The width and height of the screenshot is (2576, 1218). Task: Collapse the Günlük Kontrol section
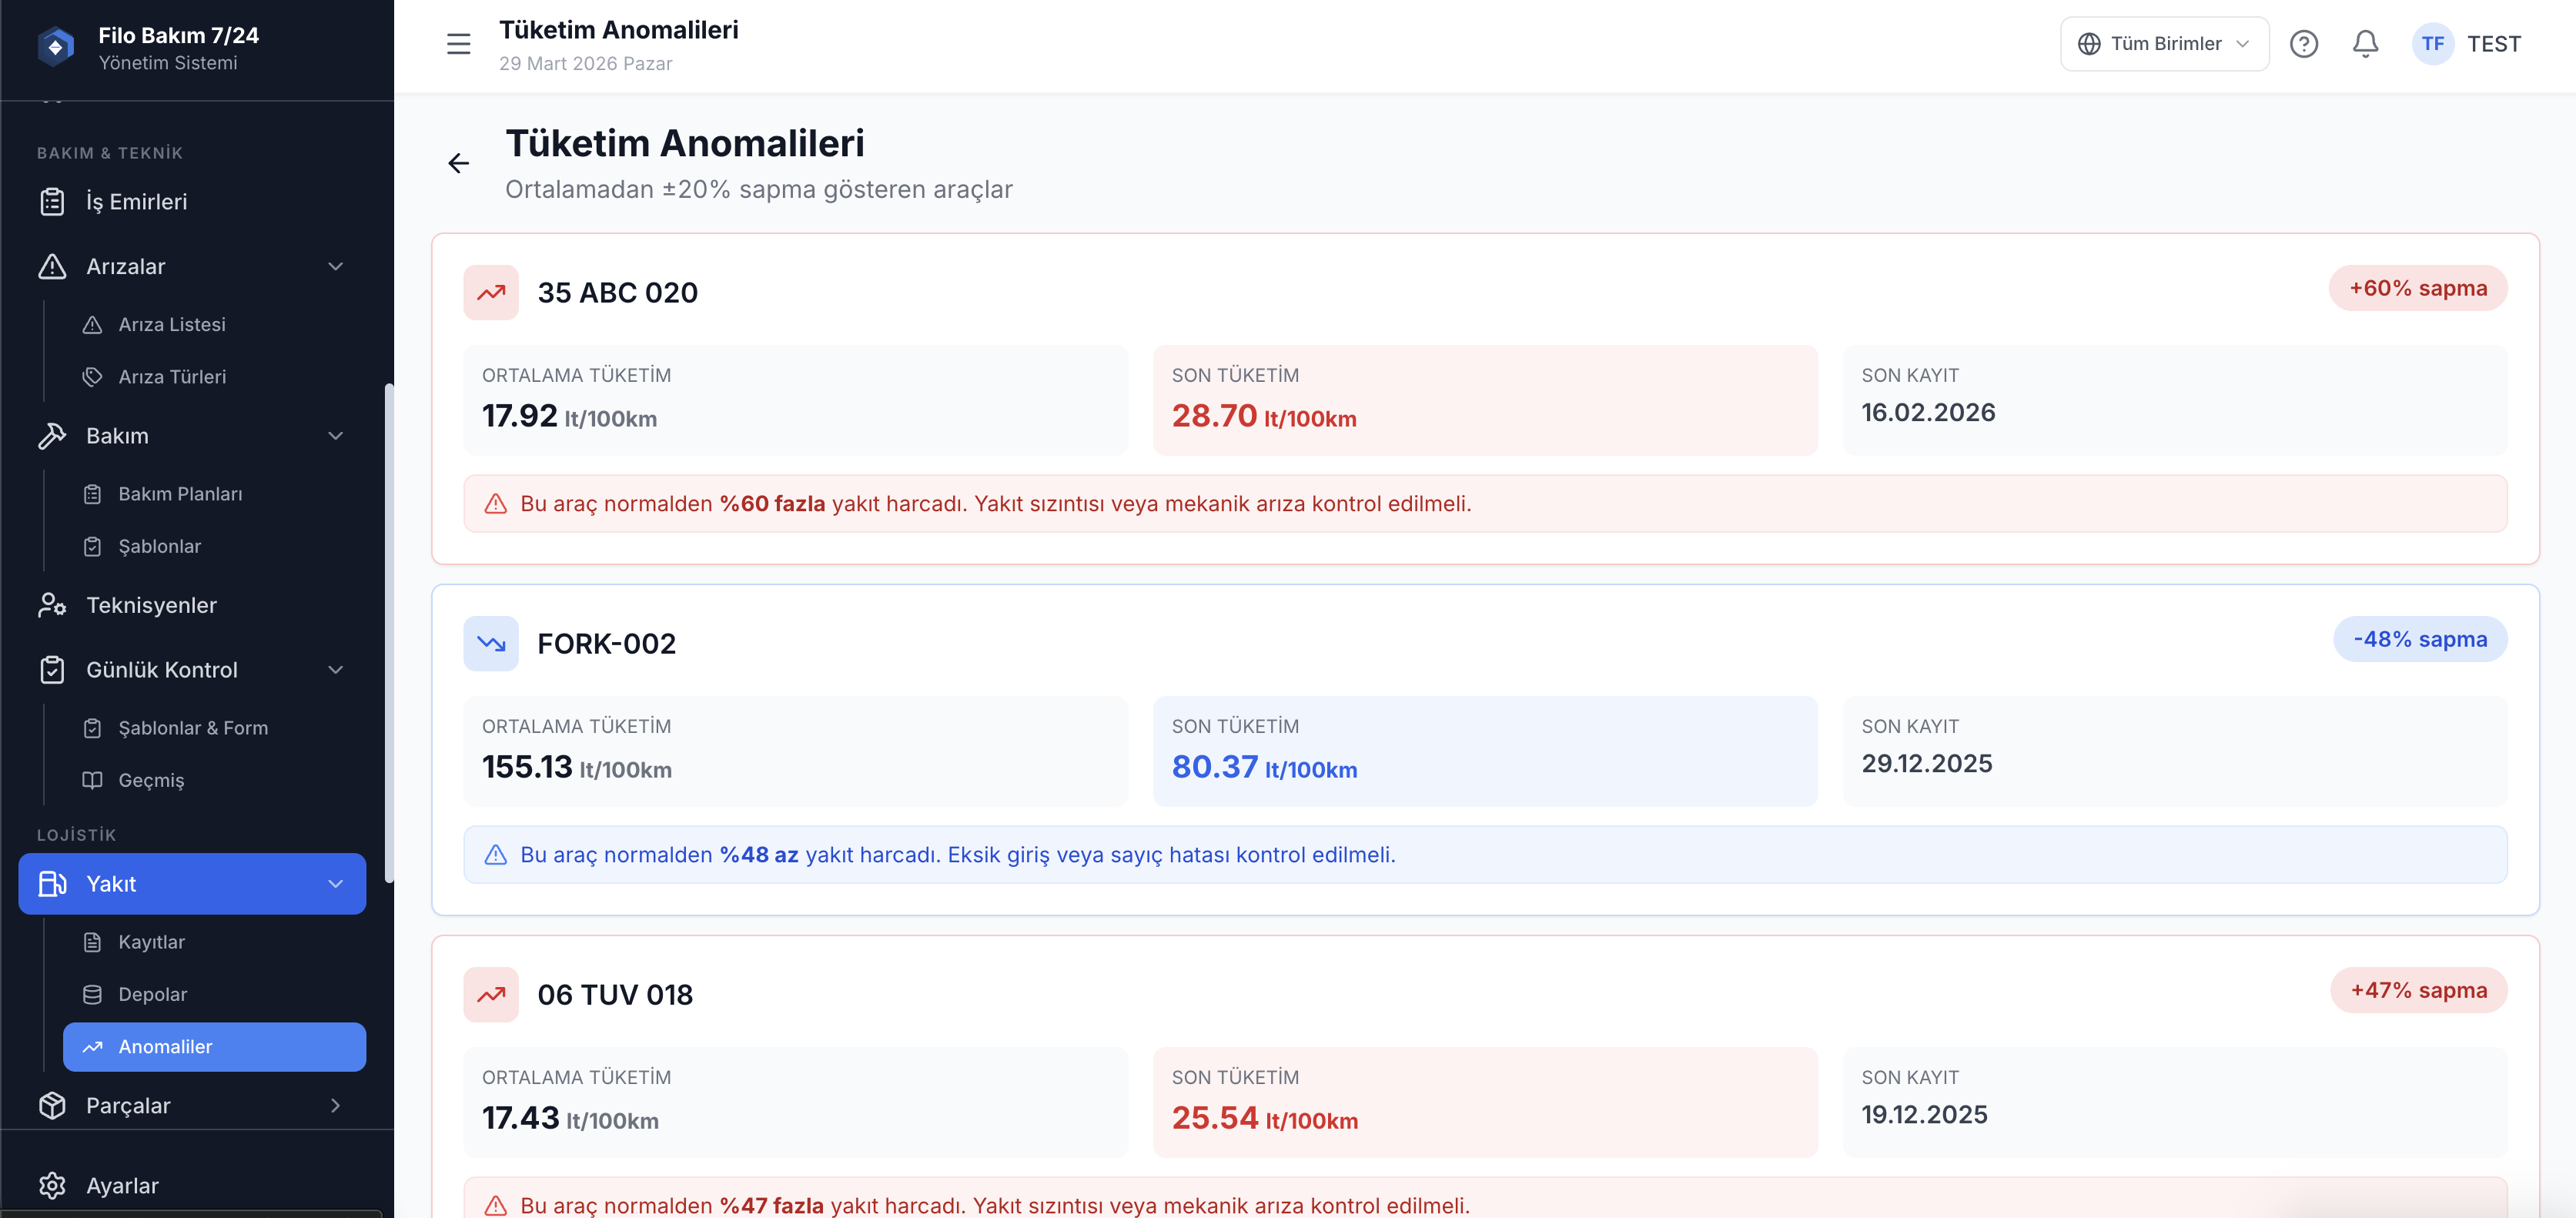pos(336,670)
